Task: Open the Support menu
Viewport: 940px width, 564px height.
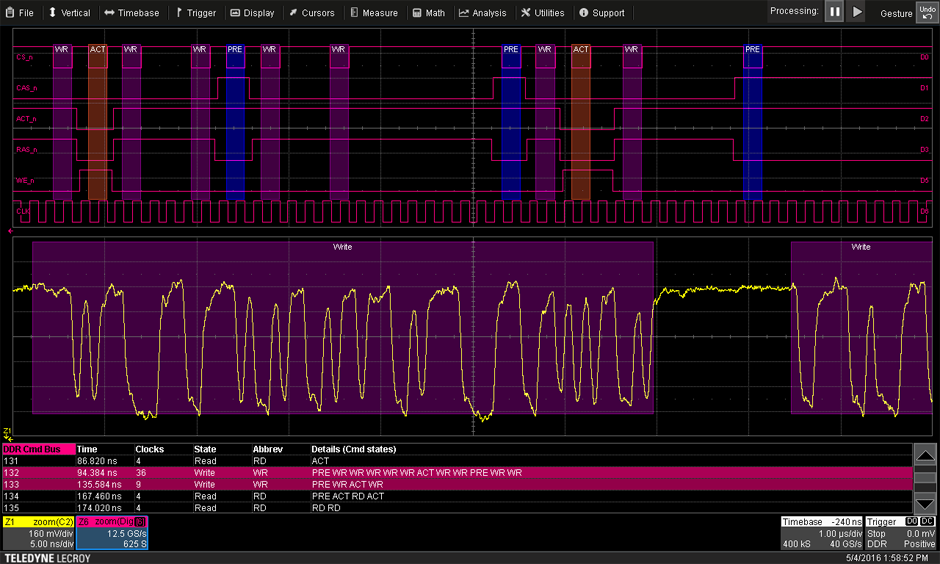Action: coord(602,13)
